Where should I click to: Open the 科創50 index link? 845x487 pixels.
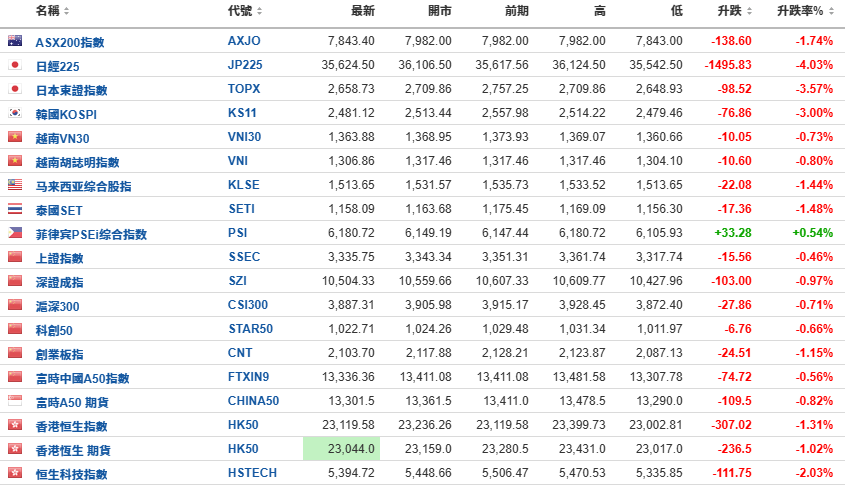[54, 330]
